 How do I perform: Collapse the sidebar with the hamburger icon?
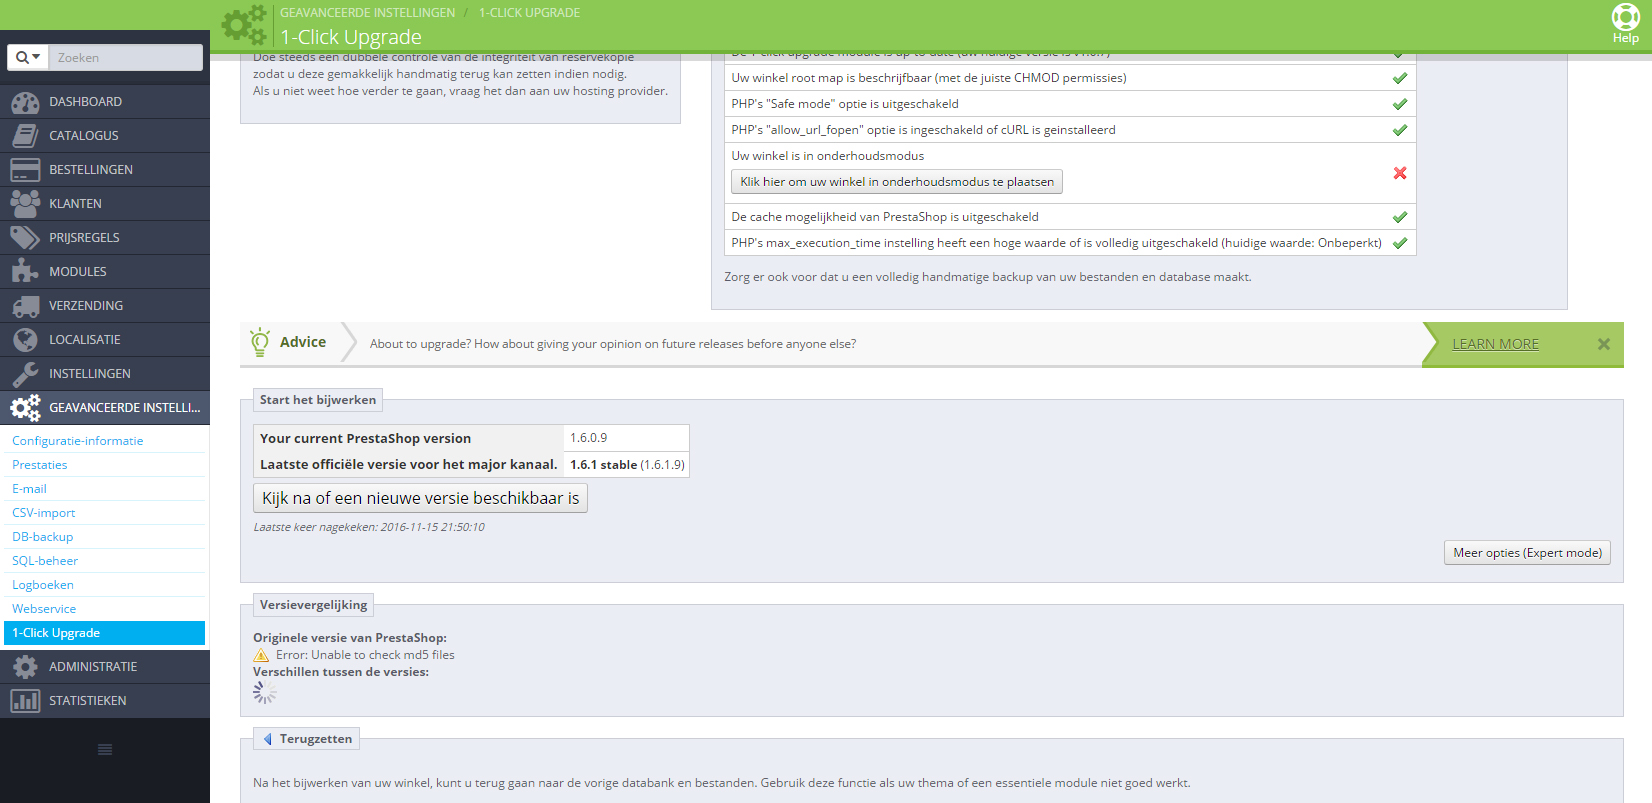tap(105, 750)
